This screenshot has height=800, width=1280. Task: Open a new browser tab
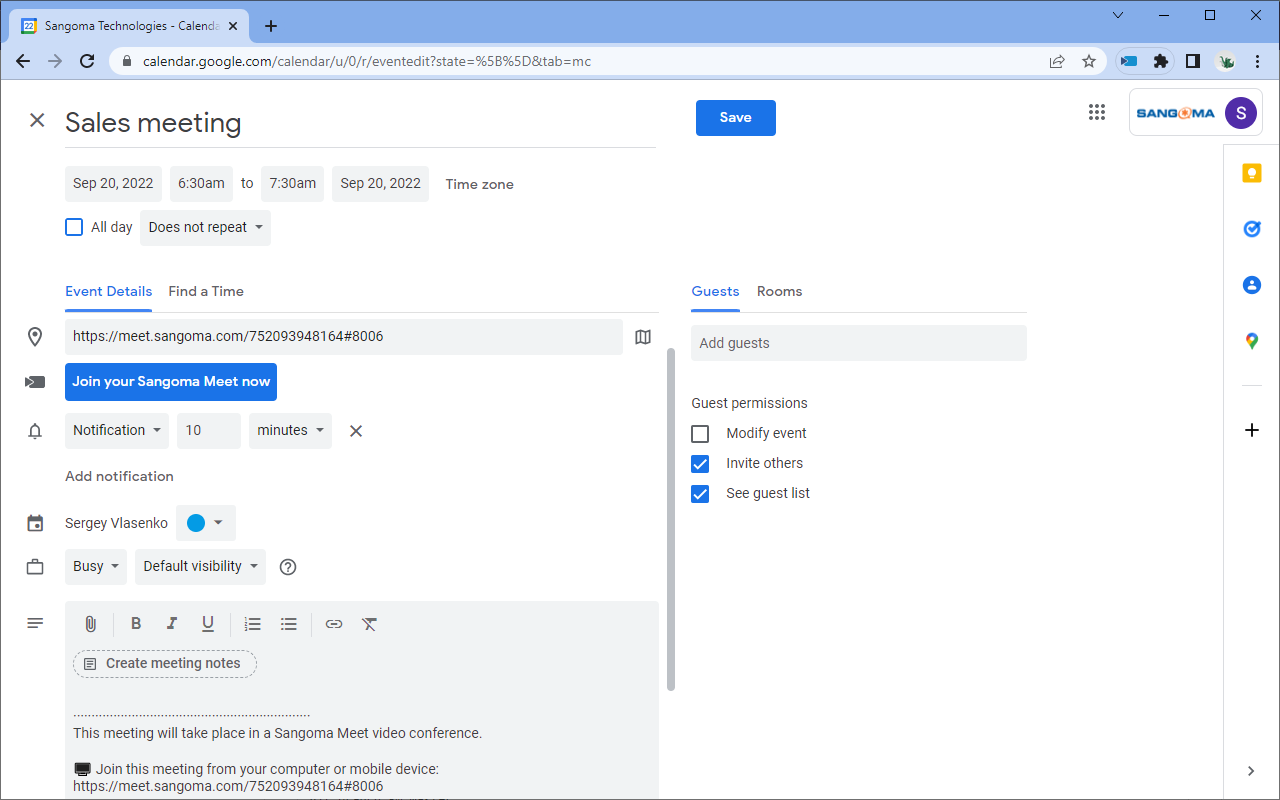tap(271, 26)
